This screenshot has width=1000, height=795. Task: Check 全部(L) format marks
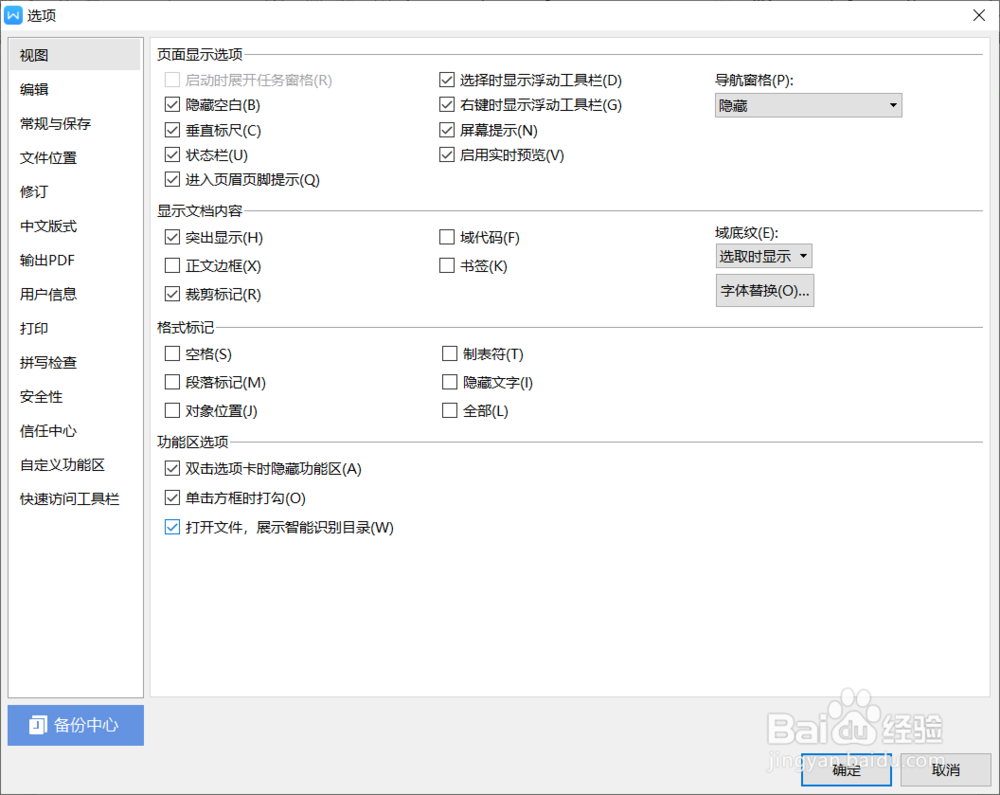[450, 411]
